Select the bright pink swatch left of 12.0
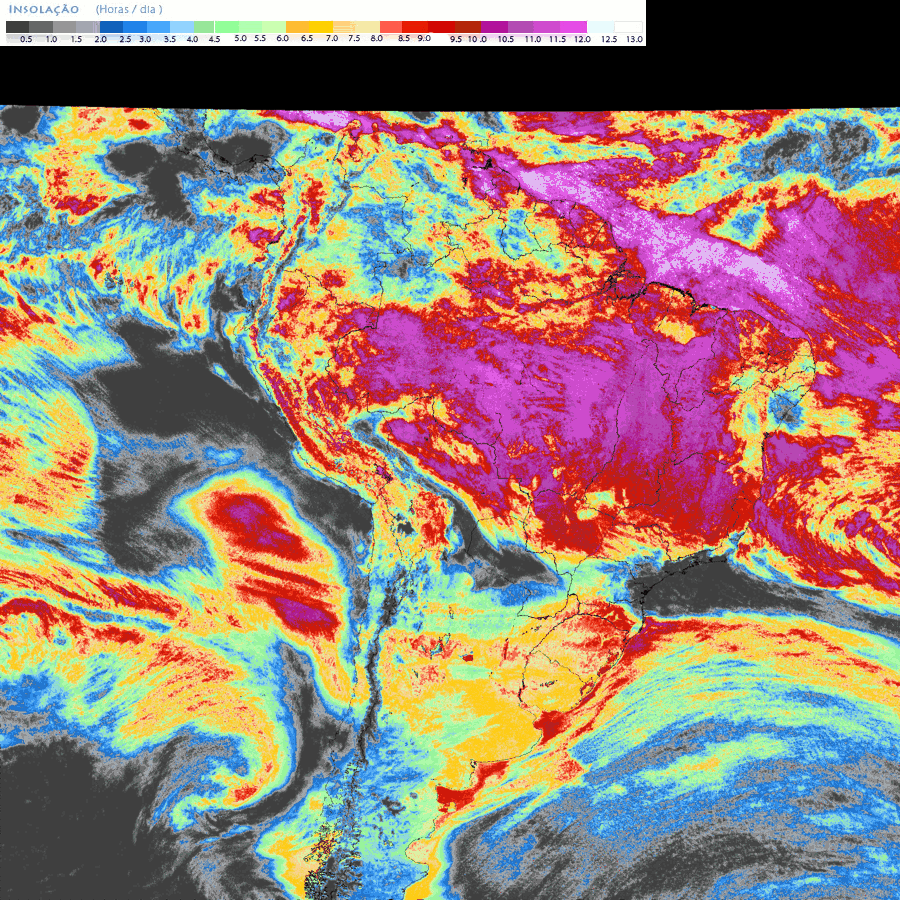 pos(573,27)
